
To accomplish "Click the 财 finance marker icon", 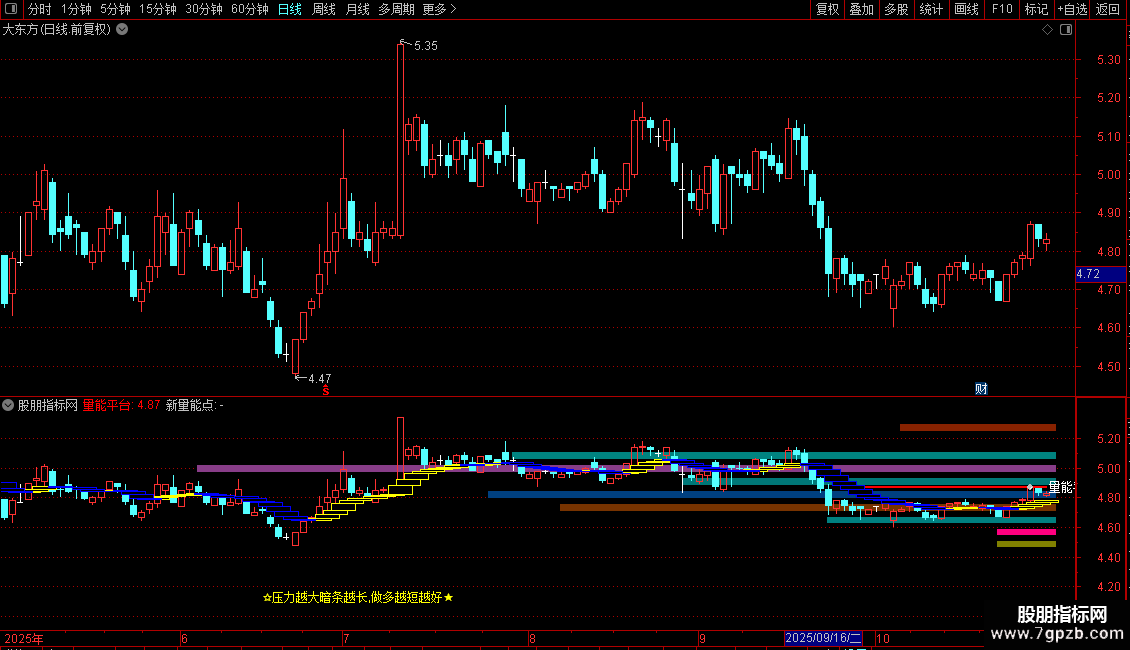I will click(981, 389).
